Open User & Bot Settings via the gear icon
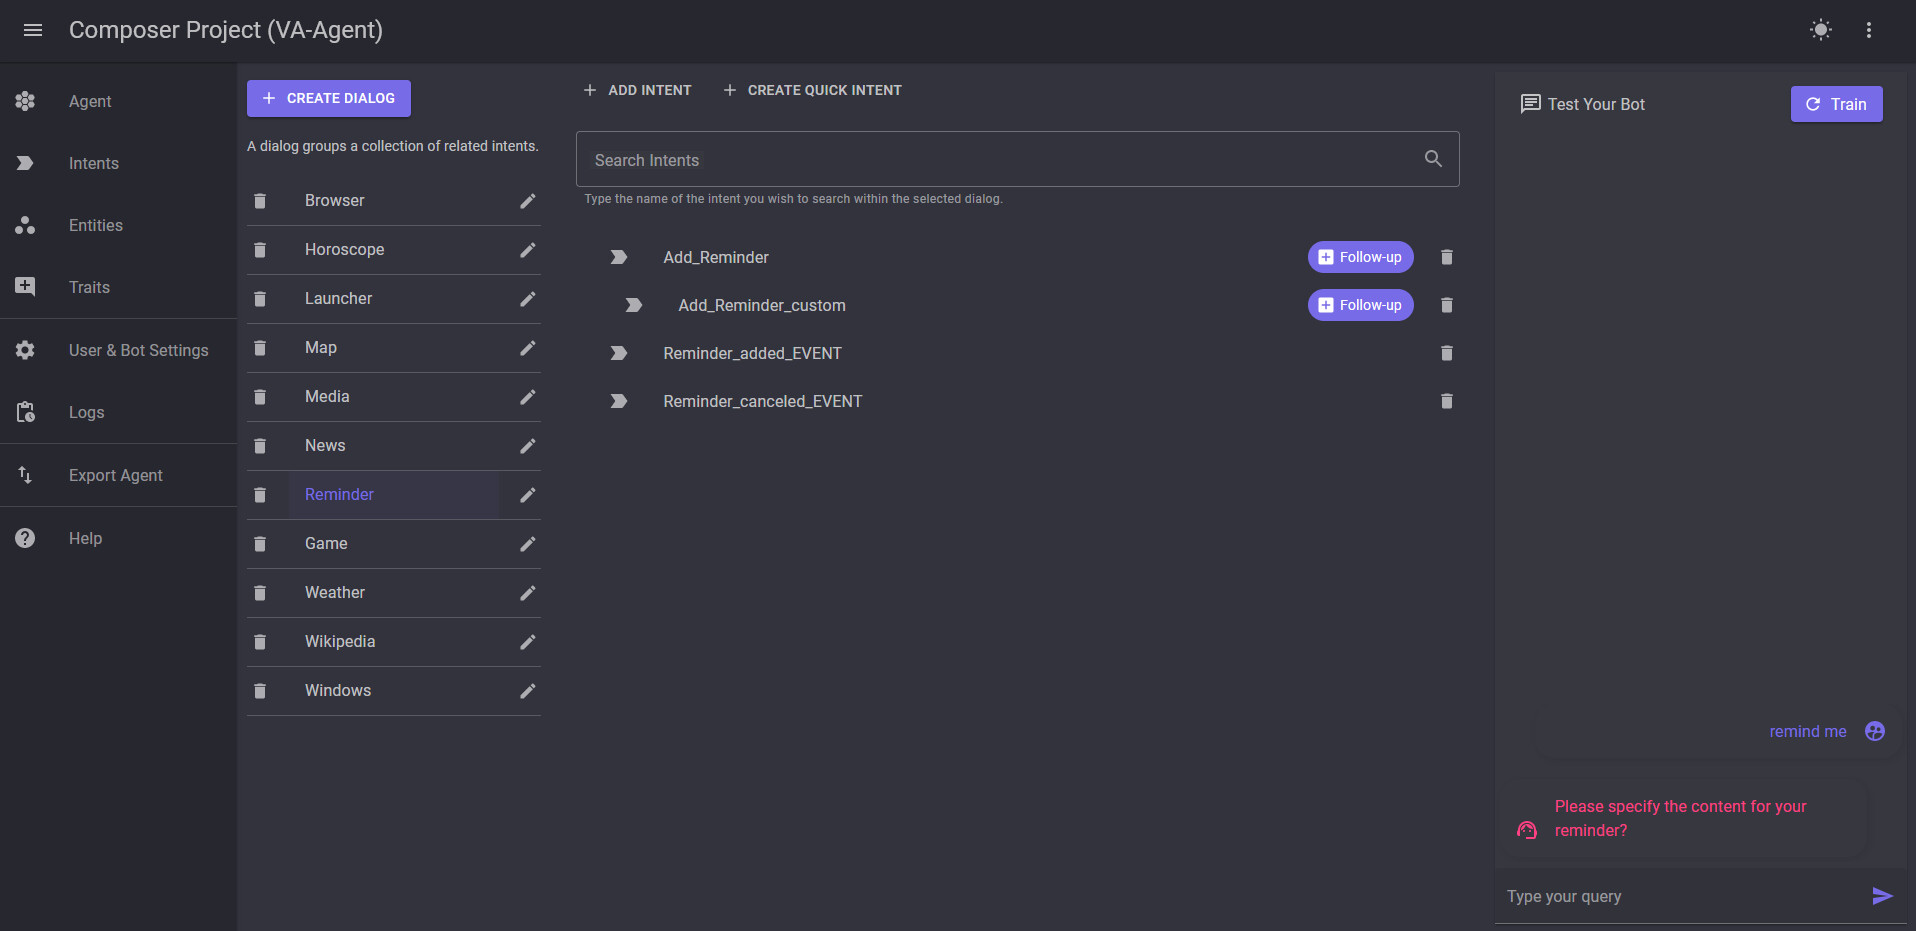This screenshot has width=1916, height=931. pyautogui.click(x=25, y=349)
